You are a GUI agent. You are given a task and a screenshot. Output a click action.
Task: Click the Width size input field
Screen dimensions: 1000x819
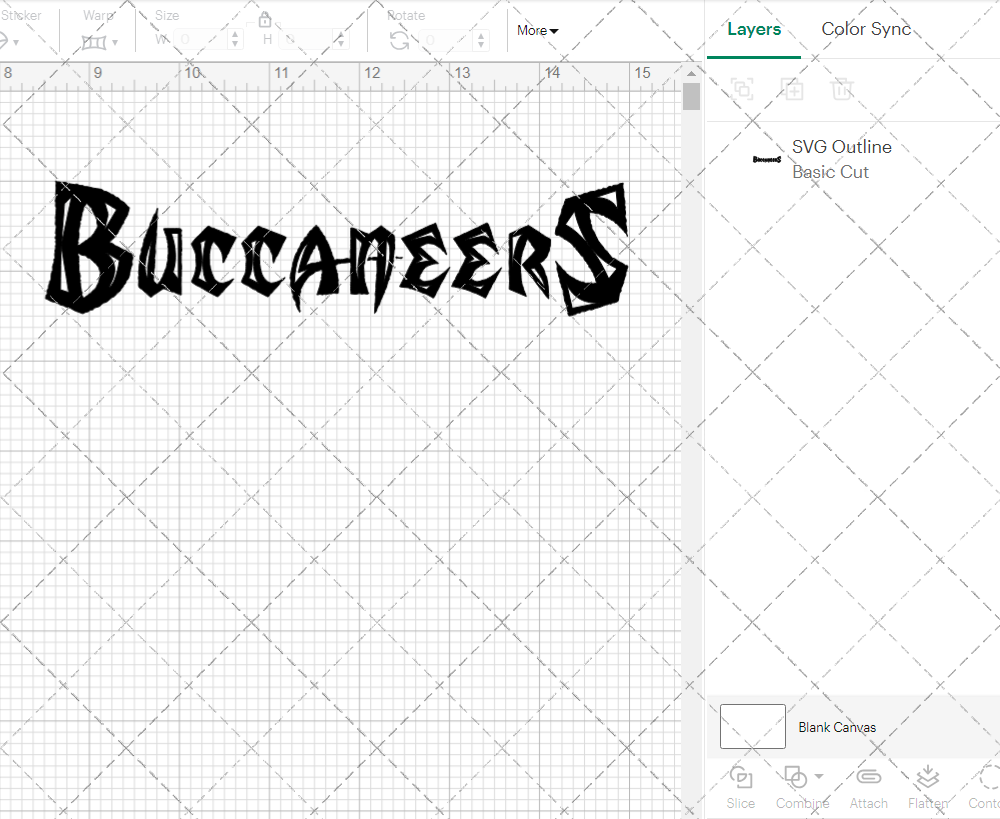click(x=202, y=40)
